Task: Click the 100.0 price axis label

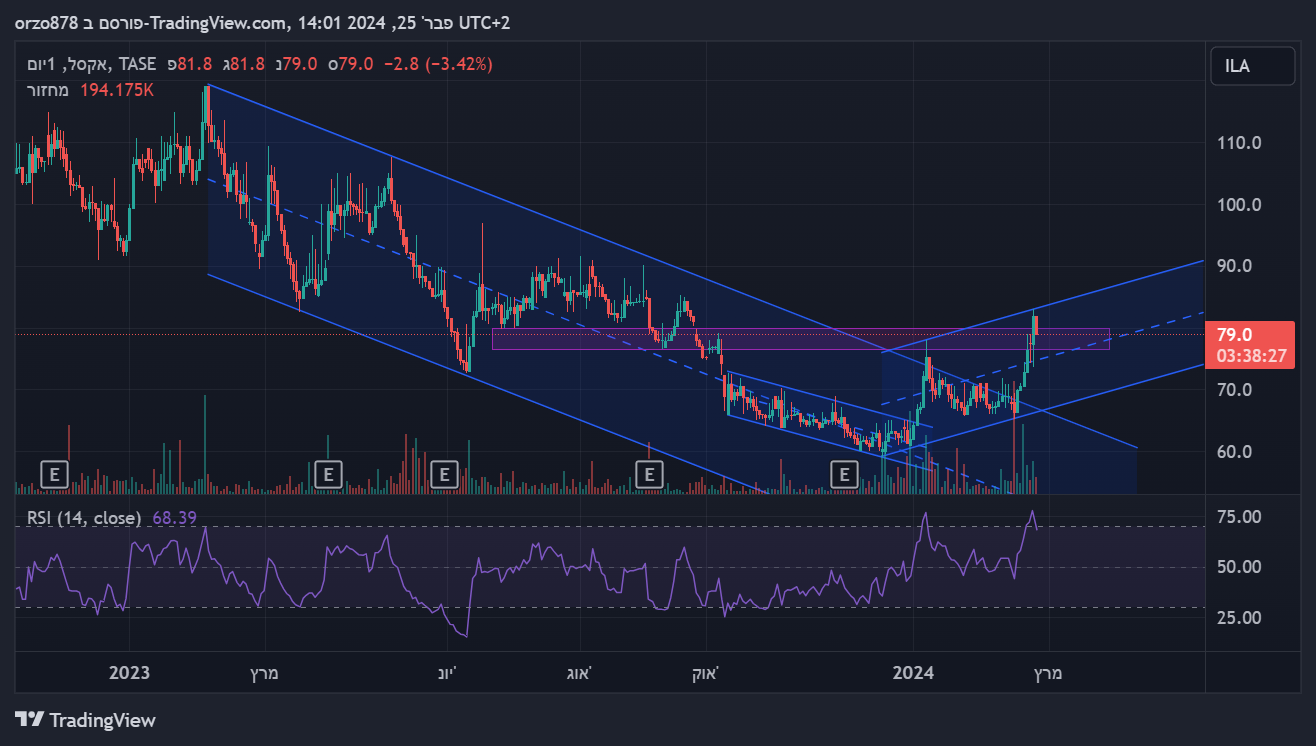Action: [x=1240, y=205]
